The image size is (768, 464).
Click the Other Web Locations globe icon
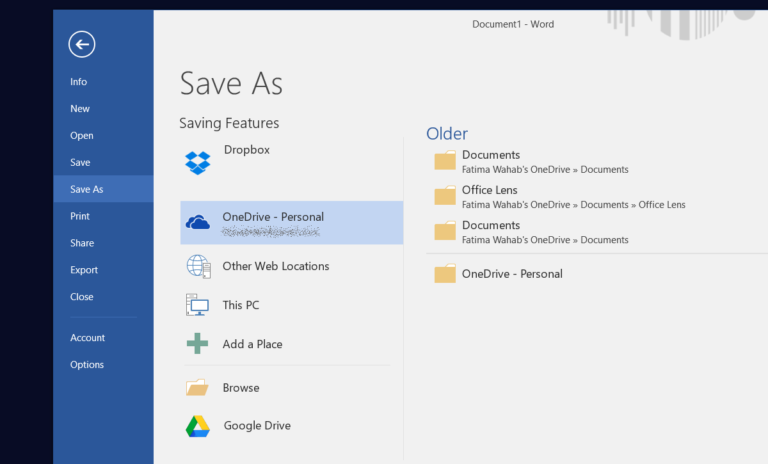tap(198, 267)
